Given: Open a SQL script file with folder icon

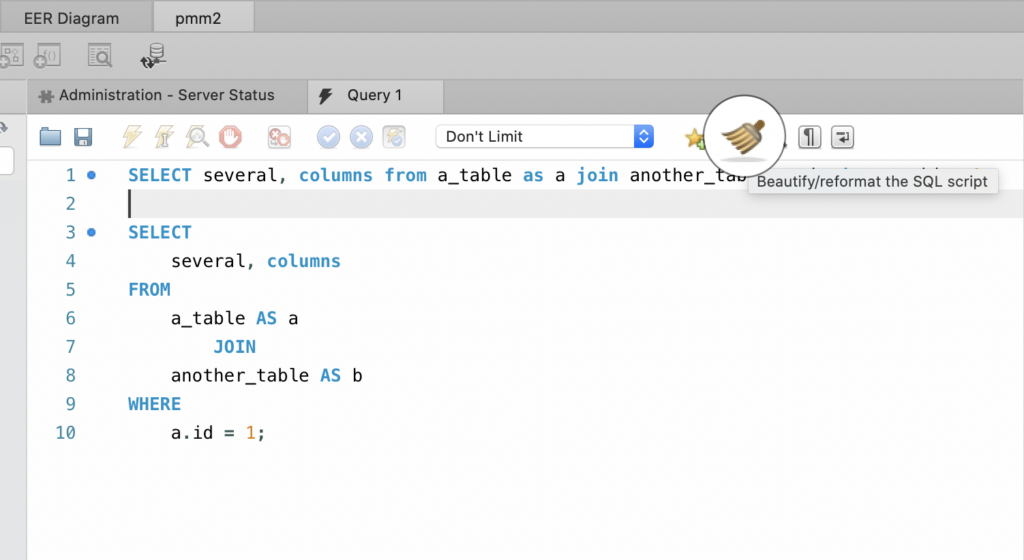Looking at the screenshot, I should 50,137.
